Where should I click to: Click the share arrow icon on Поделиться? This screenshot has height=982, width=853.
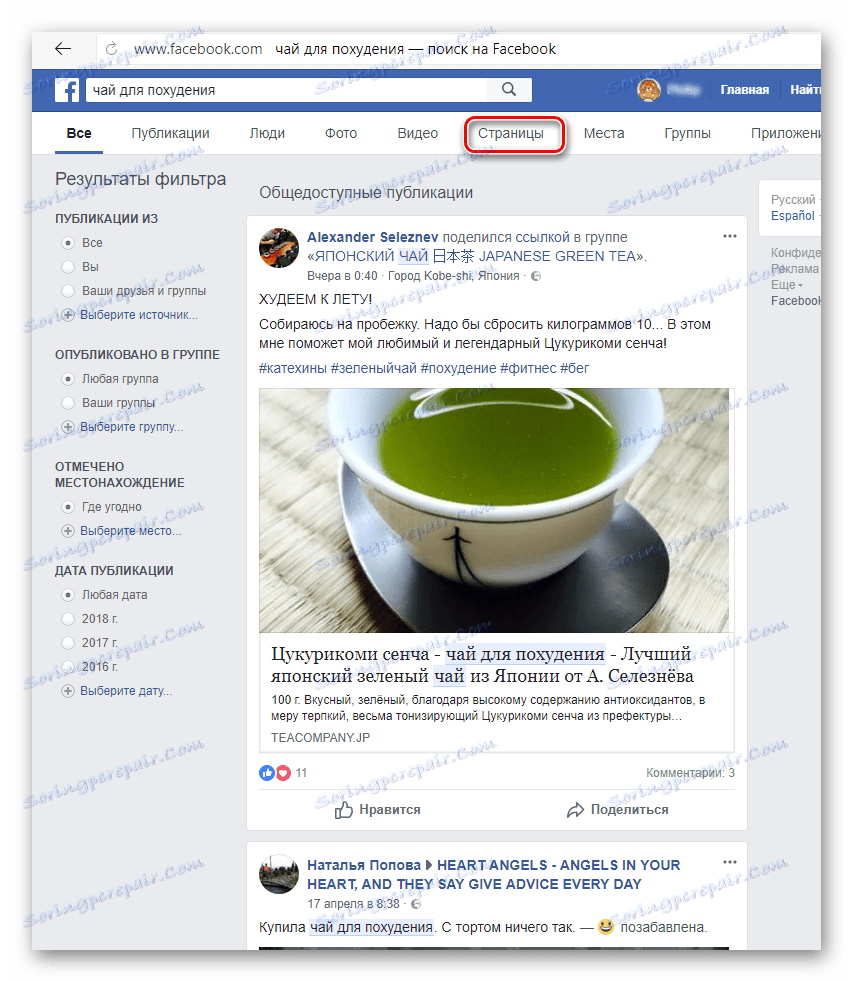575,810
